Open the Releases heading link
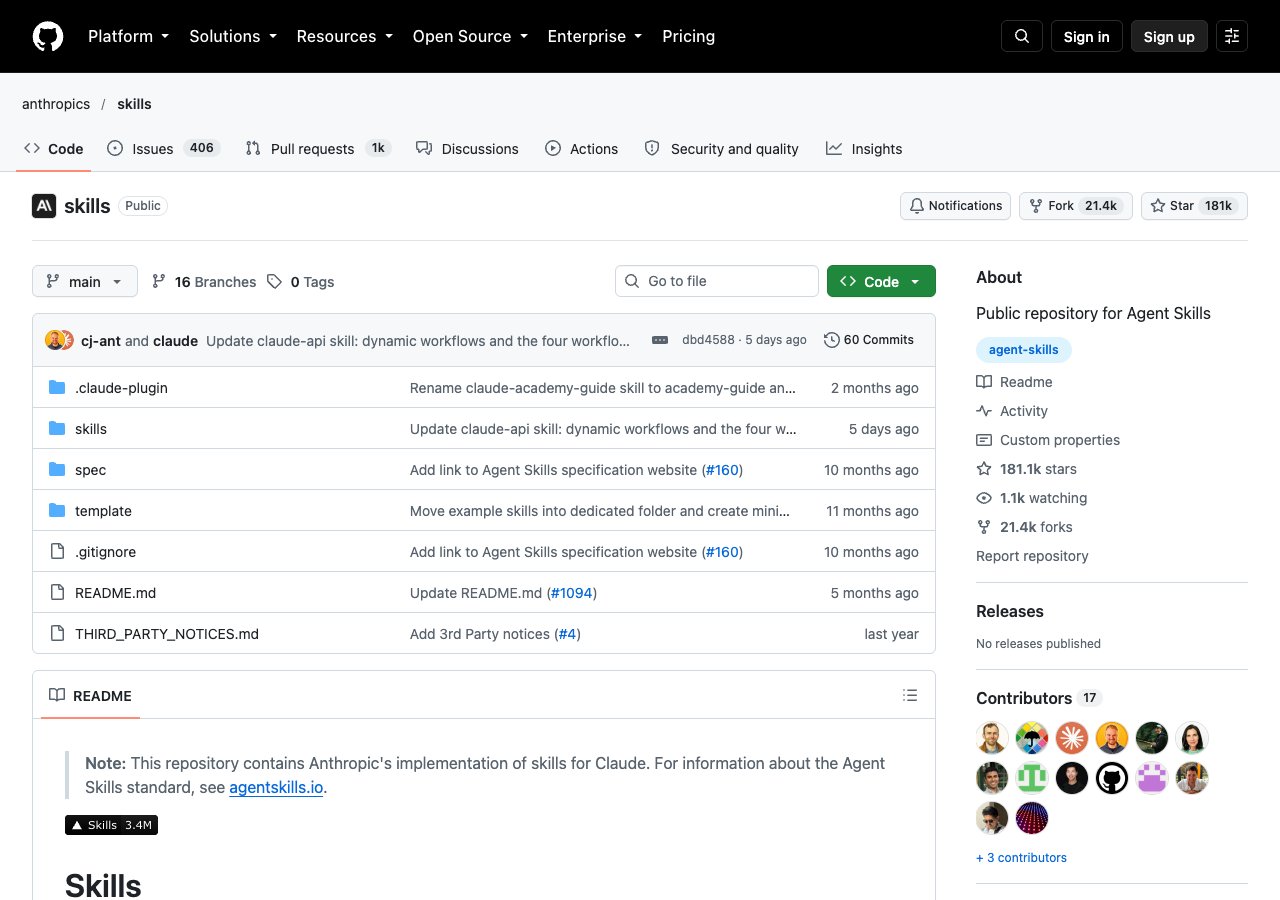1280x900 pixels. coord(1010,611)
